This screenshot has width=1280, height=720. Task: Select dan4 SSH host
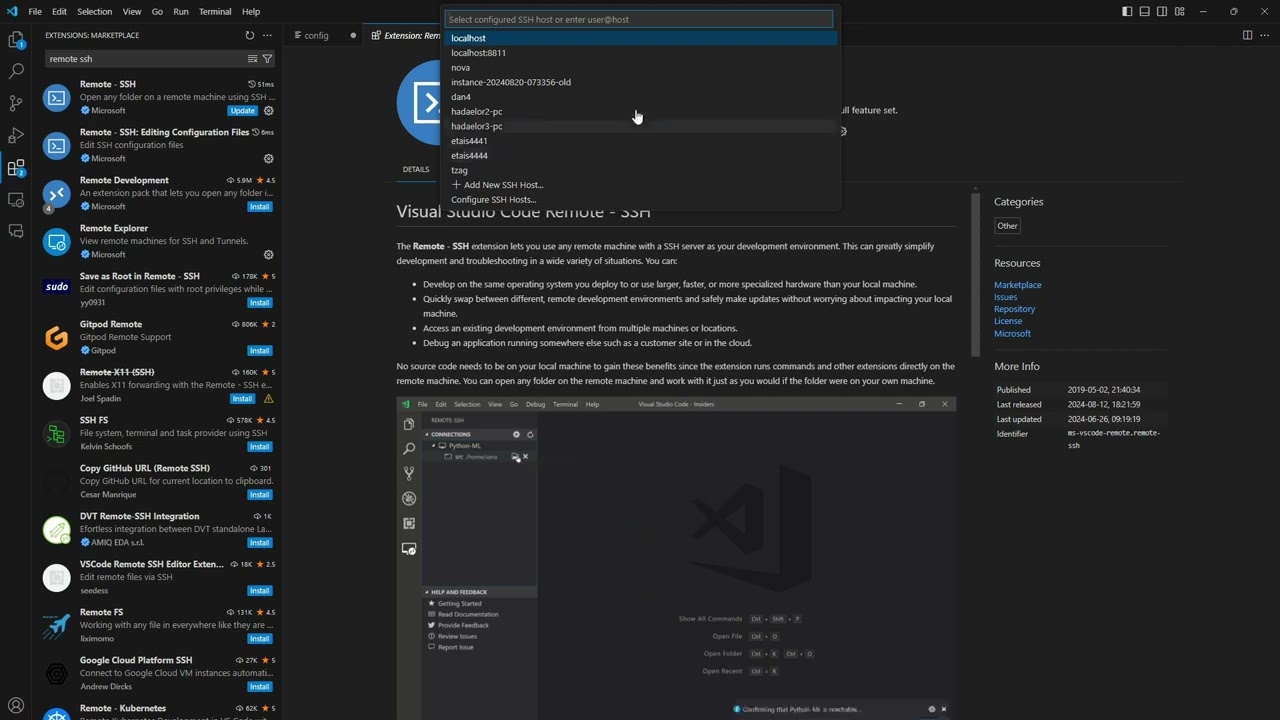[x=640, y=97]
